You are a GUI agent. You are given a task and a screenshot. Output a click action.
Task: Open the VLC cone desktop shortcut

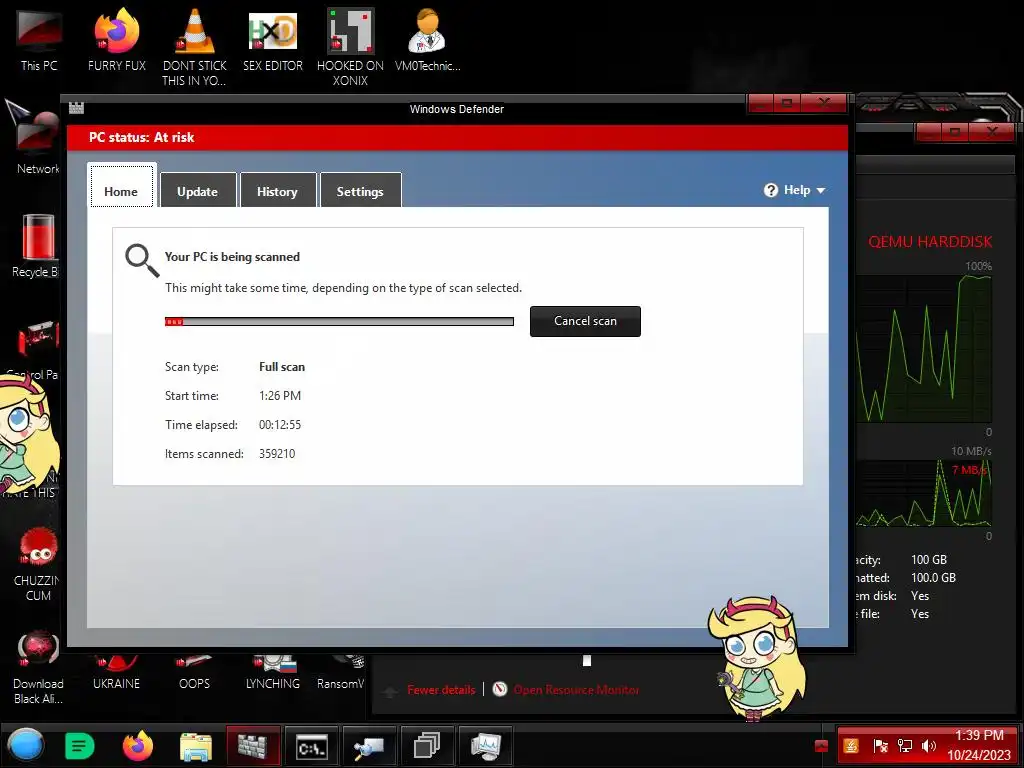pyautogui.click(x=194, y=47)
